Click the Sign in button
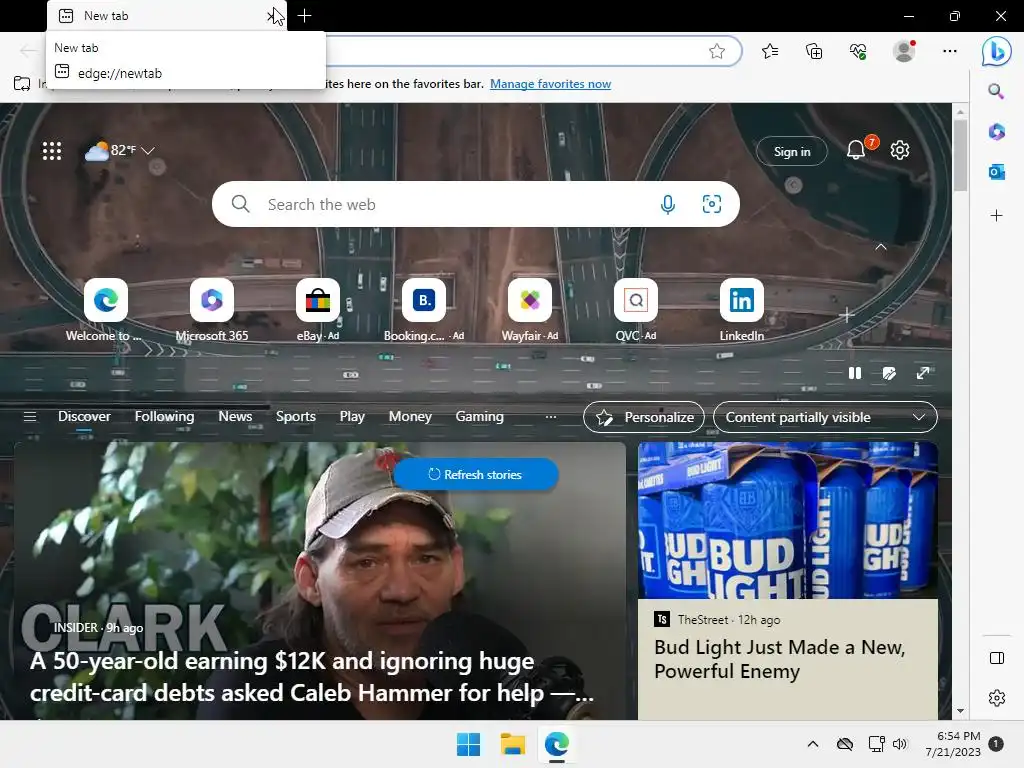 pos(792,152)
